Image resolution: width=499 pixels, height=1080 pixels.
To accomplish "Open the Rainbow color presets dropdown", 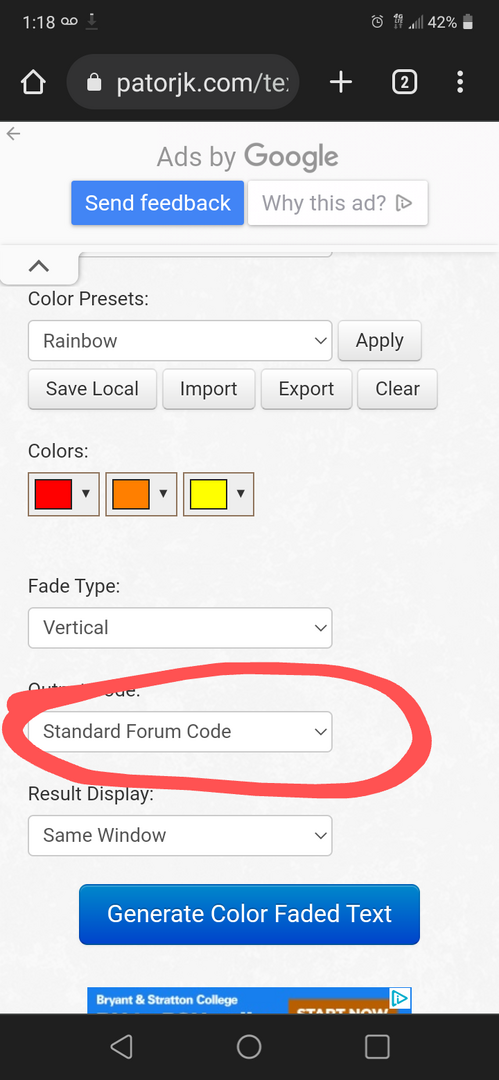I will 180,340.
